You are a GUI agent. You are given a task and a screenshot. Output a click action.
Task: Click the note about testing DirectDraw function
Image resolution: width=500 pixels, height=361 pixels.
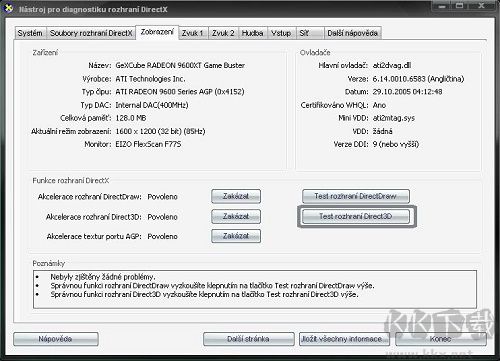click(x=212, y=286)
